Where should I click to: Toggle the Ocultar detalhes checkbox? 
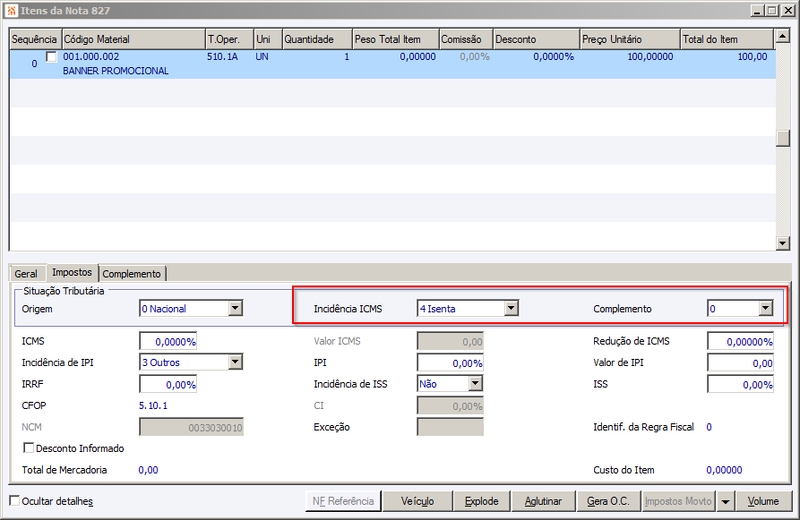(x=15, y=501)
